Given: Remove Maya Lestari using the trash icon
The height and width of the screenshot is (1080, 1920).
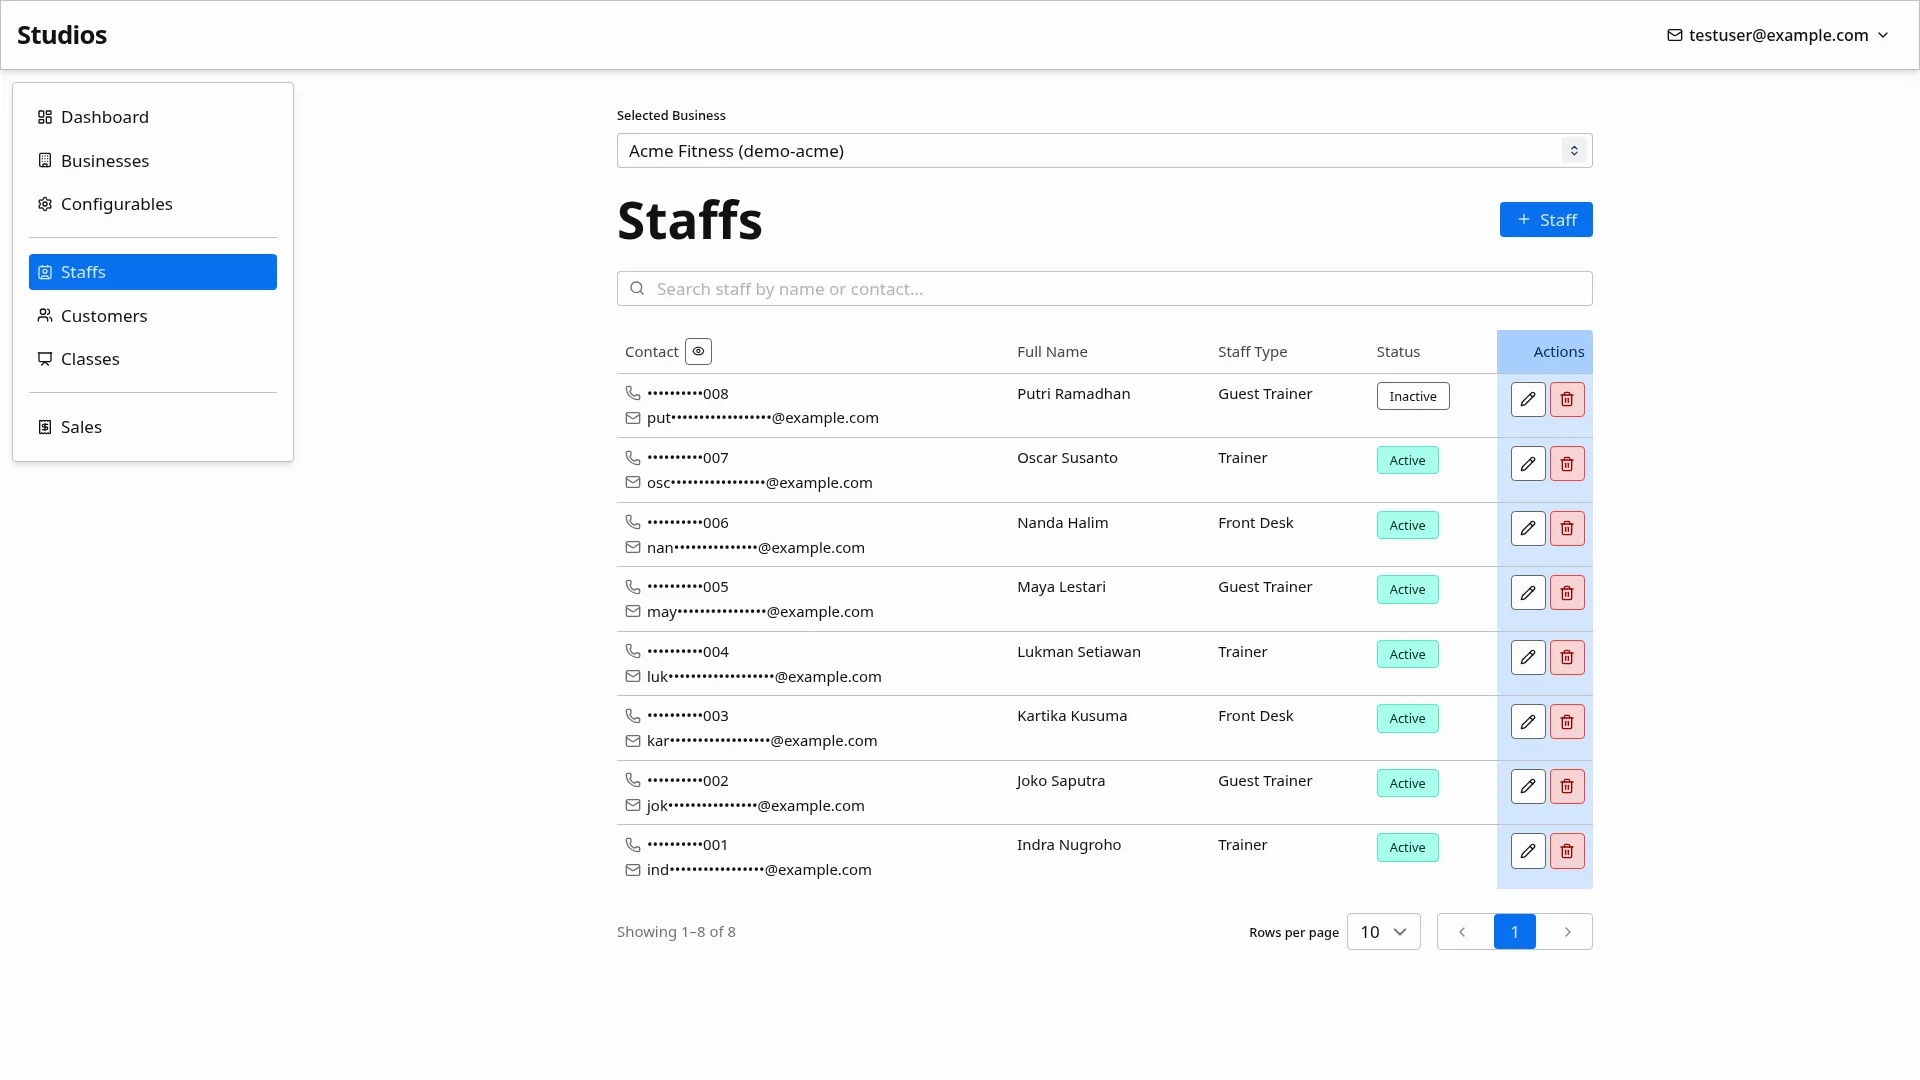Looking at the screenshot, I should pos(1567,593).
